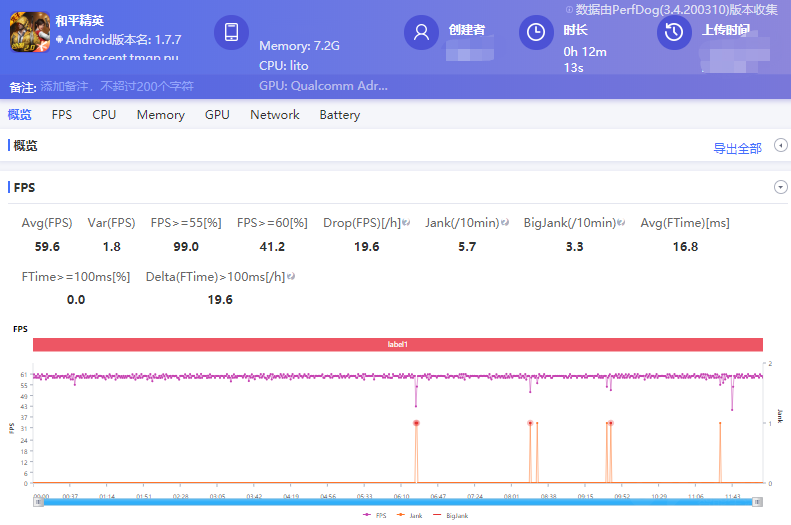791x525 pixels.
Task: Click the 备注 note input field
Action: pos(117,86)
